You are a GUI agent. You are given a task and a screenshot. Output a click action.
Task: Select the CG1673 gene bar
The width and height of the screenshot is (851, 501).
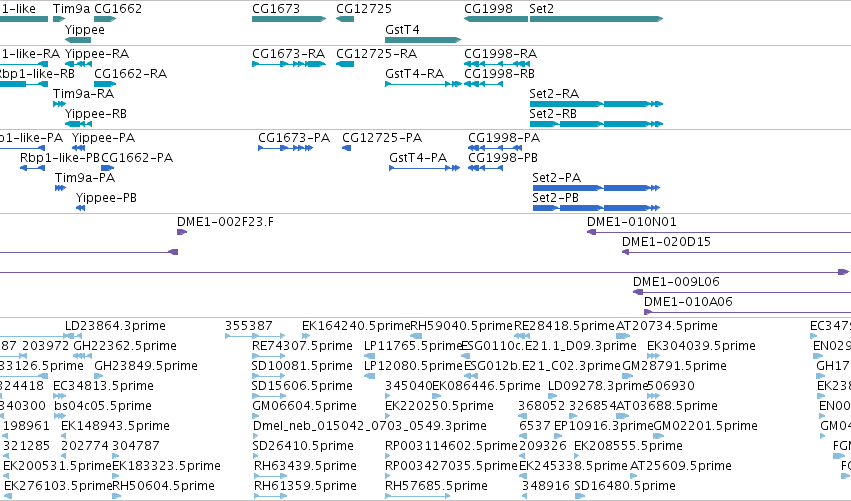coord(289,19)
